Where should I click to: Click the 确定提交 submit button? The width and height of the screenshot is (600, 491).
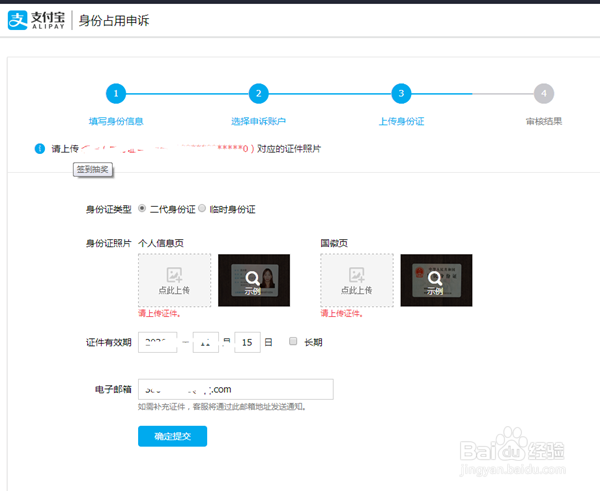click(x=173, y=436)
